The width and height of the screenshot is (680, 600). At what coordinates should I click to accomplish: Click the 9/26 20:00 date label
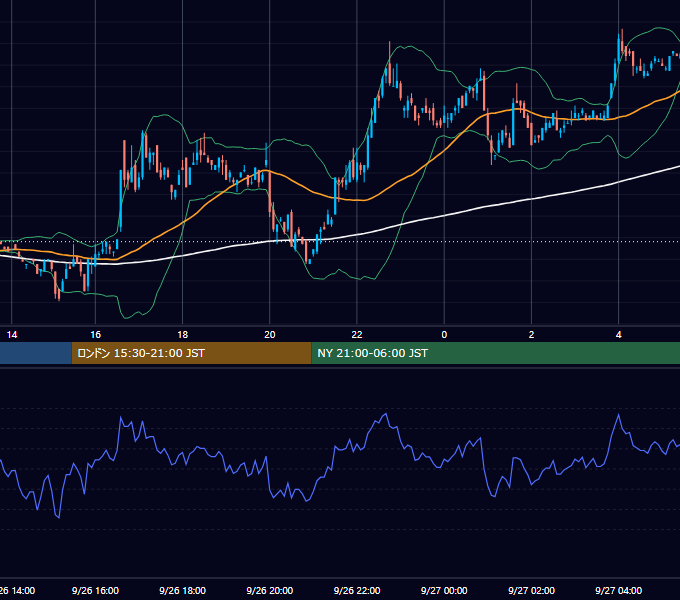tap(270, 590)
